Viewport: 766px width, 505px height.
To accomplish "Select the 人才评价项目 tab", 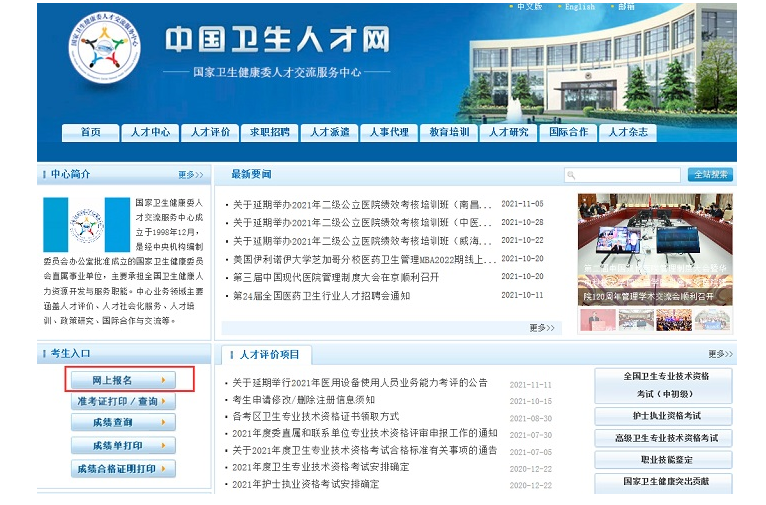I will [267, 355].
